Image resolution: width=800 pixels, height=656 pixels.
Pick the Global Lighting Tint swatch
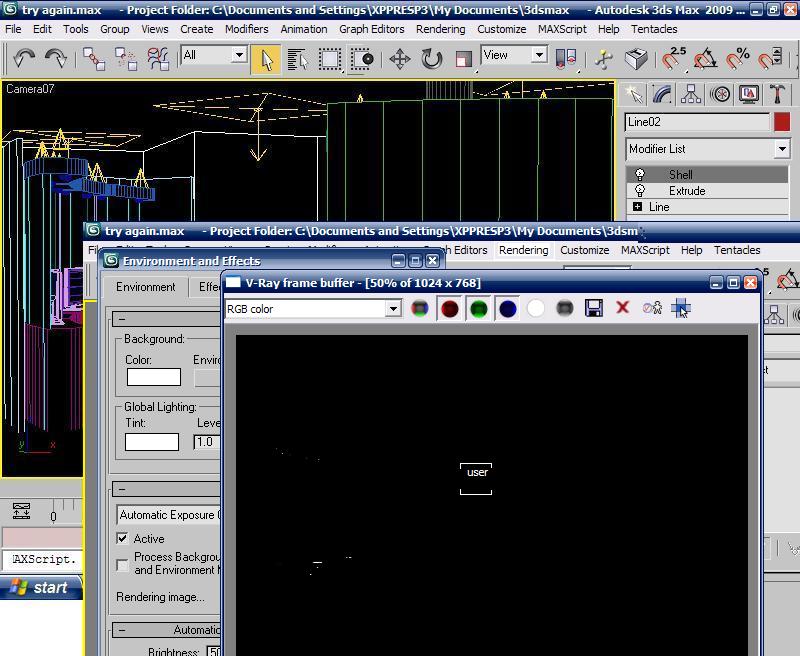coord(152,442)
